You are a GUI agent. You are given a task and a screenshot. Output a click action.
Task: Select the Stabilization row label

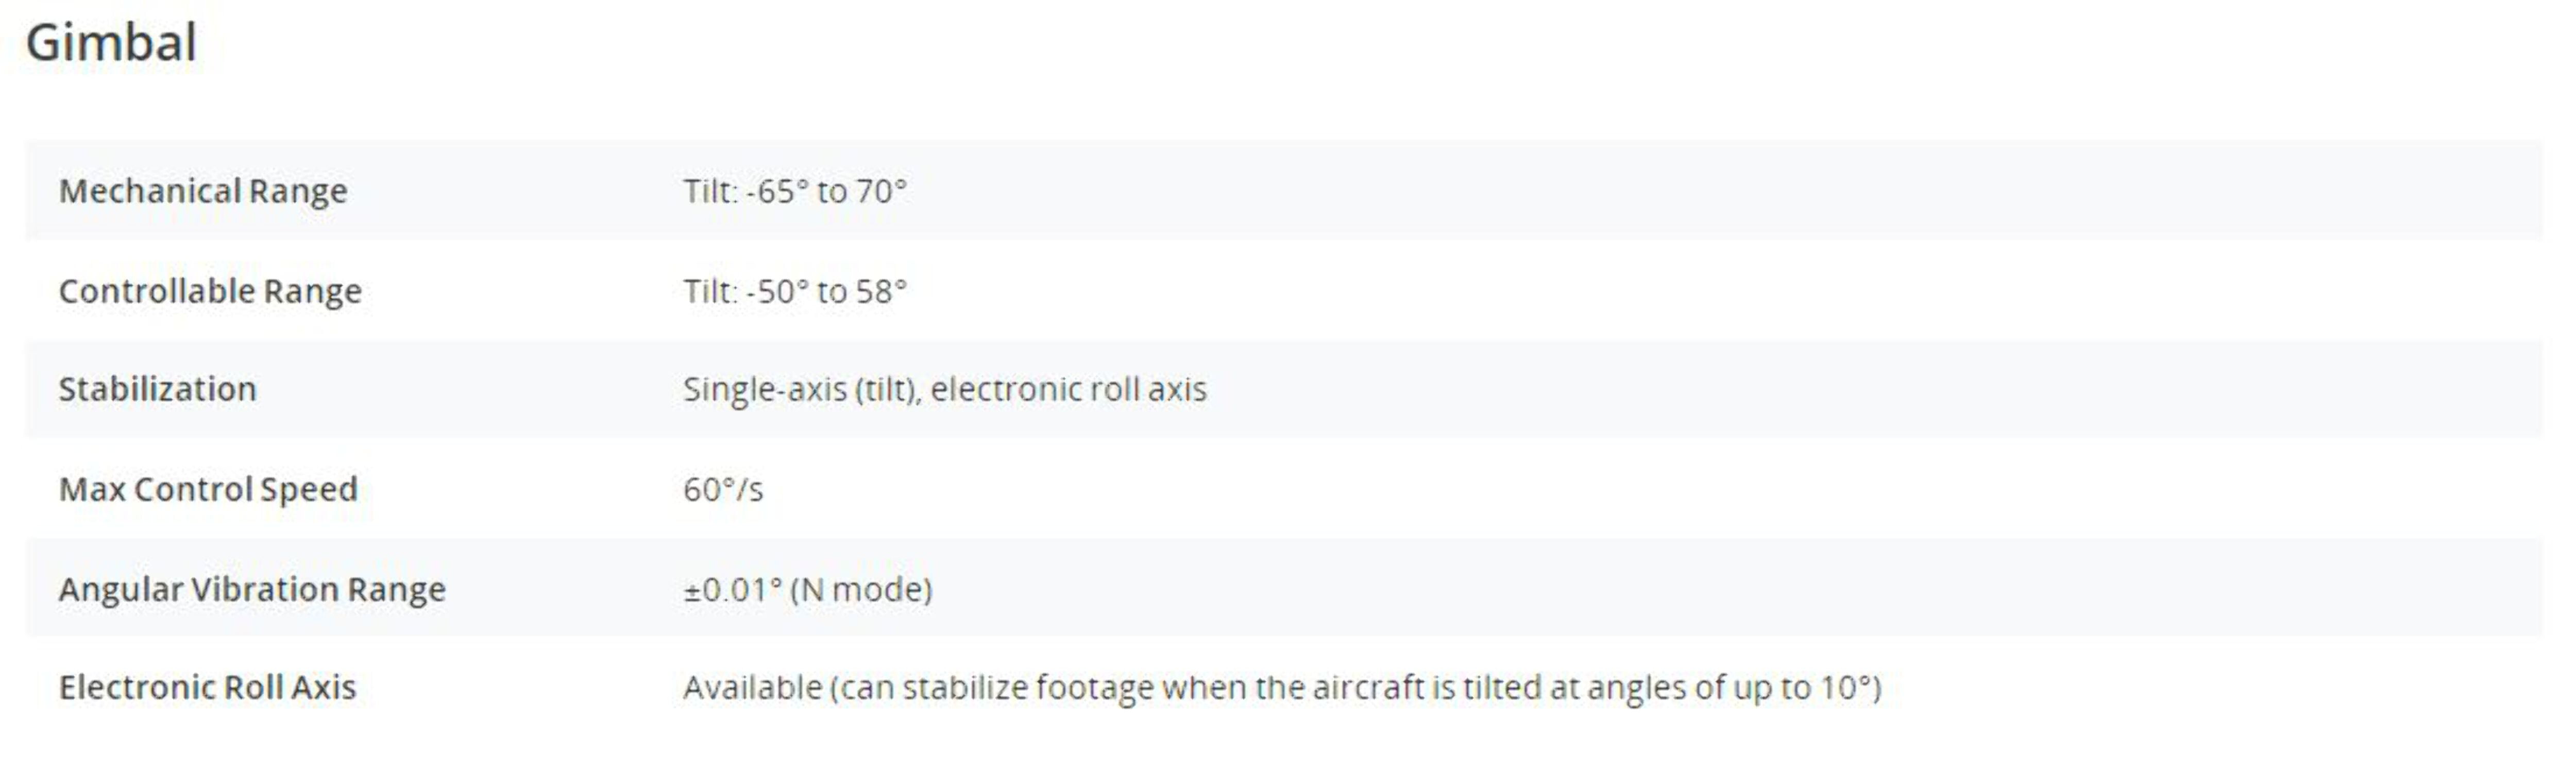tap(158, 389)
